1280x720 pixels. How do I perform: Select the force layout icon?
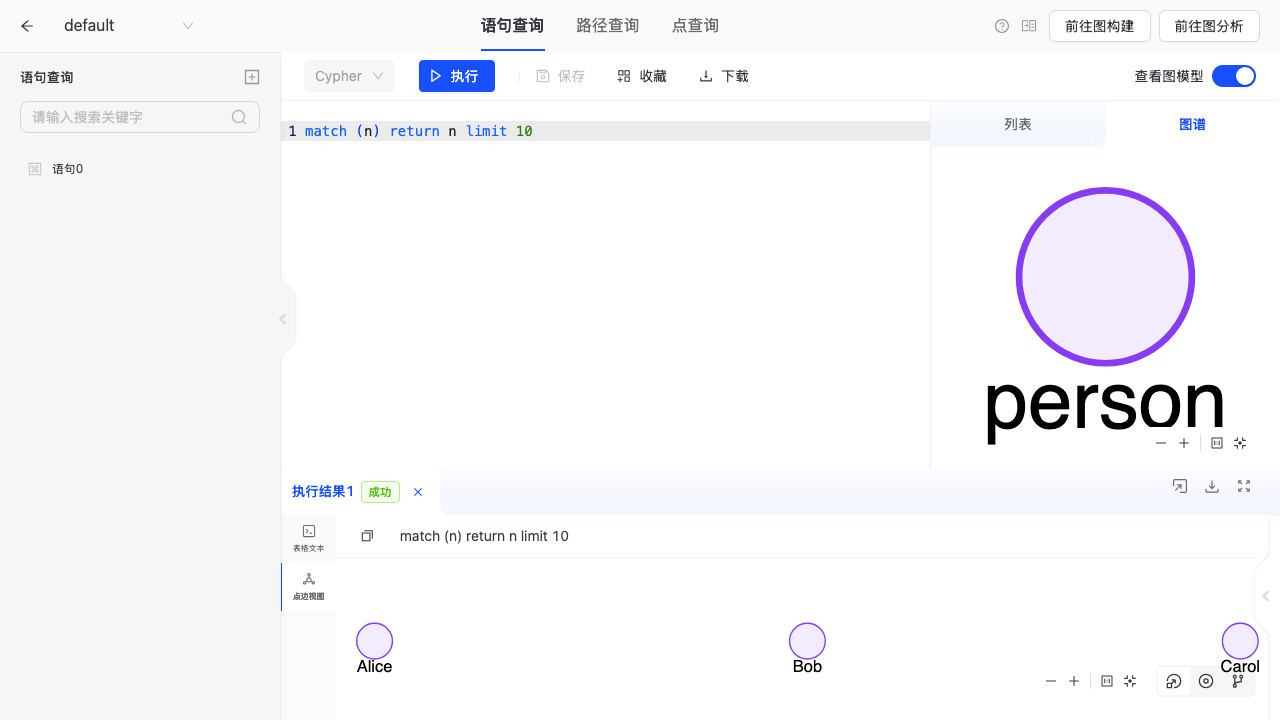click(x=1174, y=681)
